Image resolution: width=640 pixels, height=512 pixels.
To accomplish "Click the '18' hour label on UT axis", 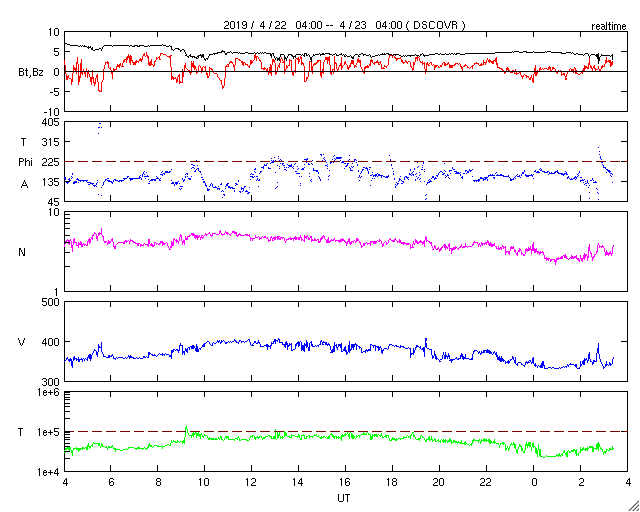I will click(x=392, y=483).
